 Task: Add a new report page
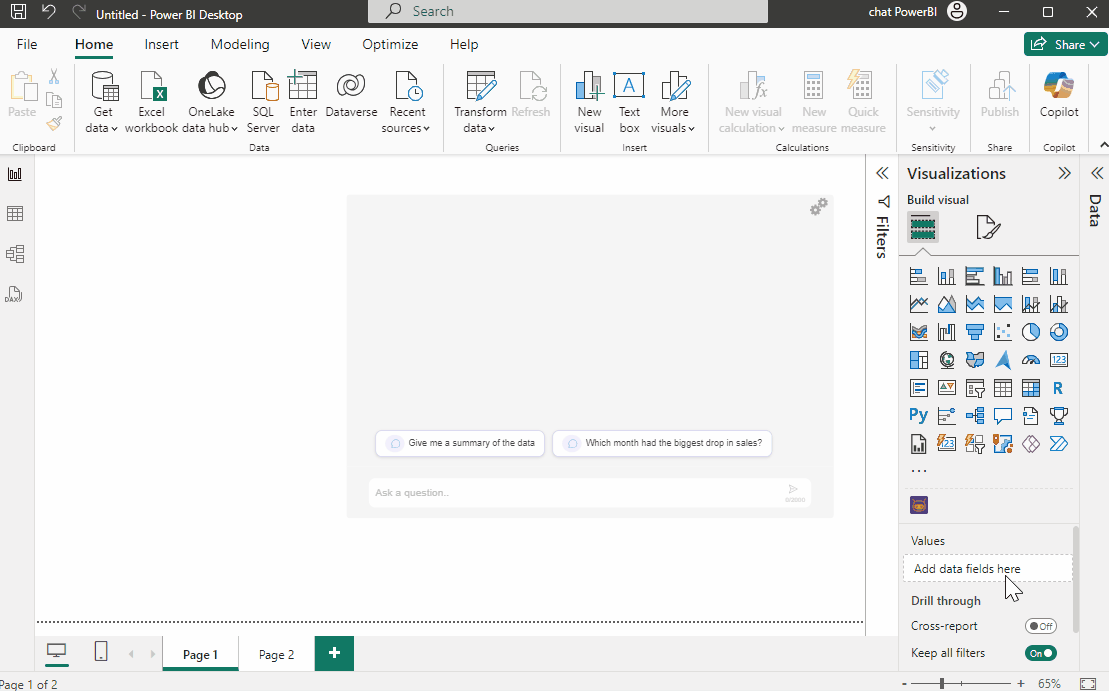(x=335, y=653)
